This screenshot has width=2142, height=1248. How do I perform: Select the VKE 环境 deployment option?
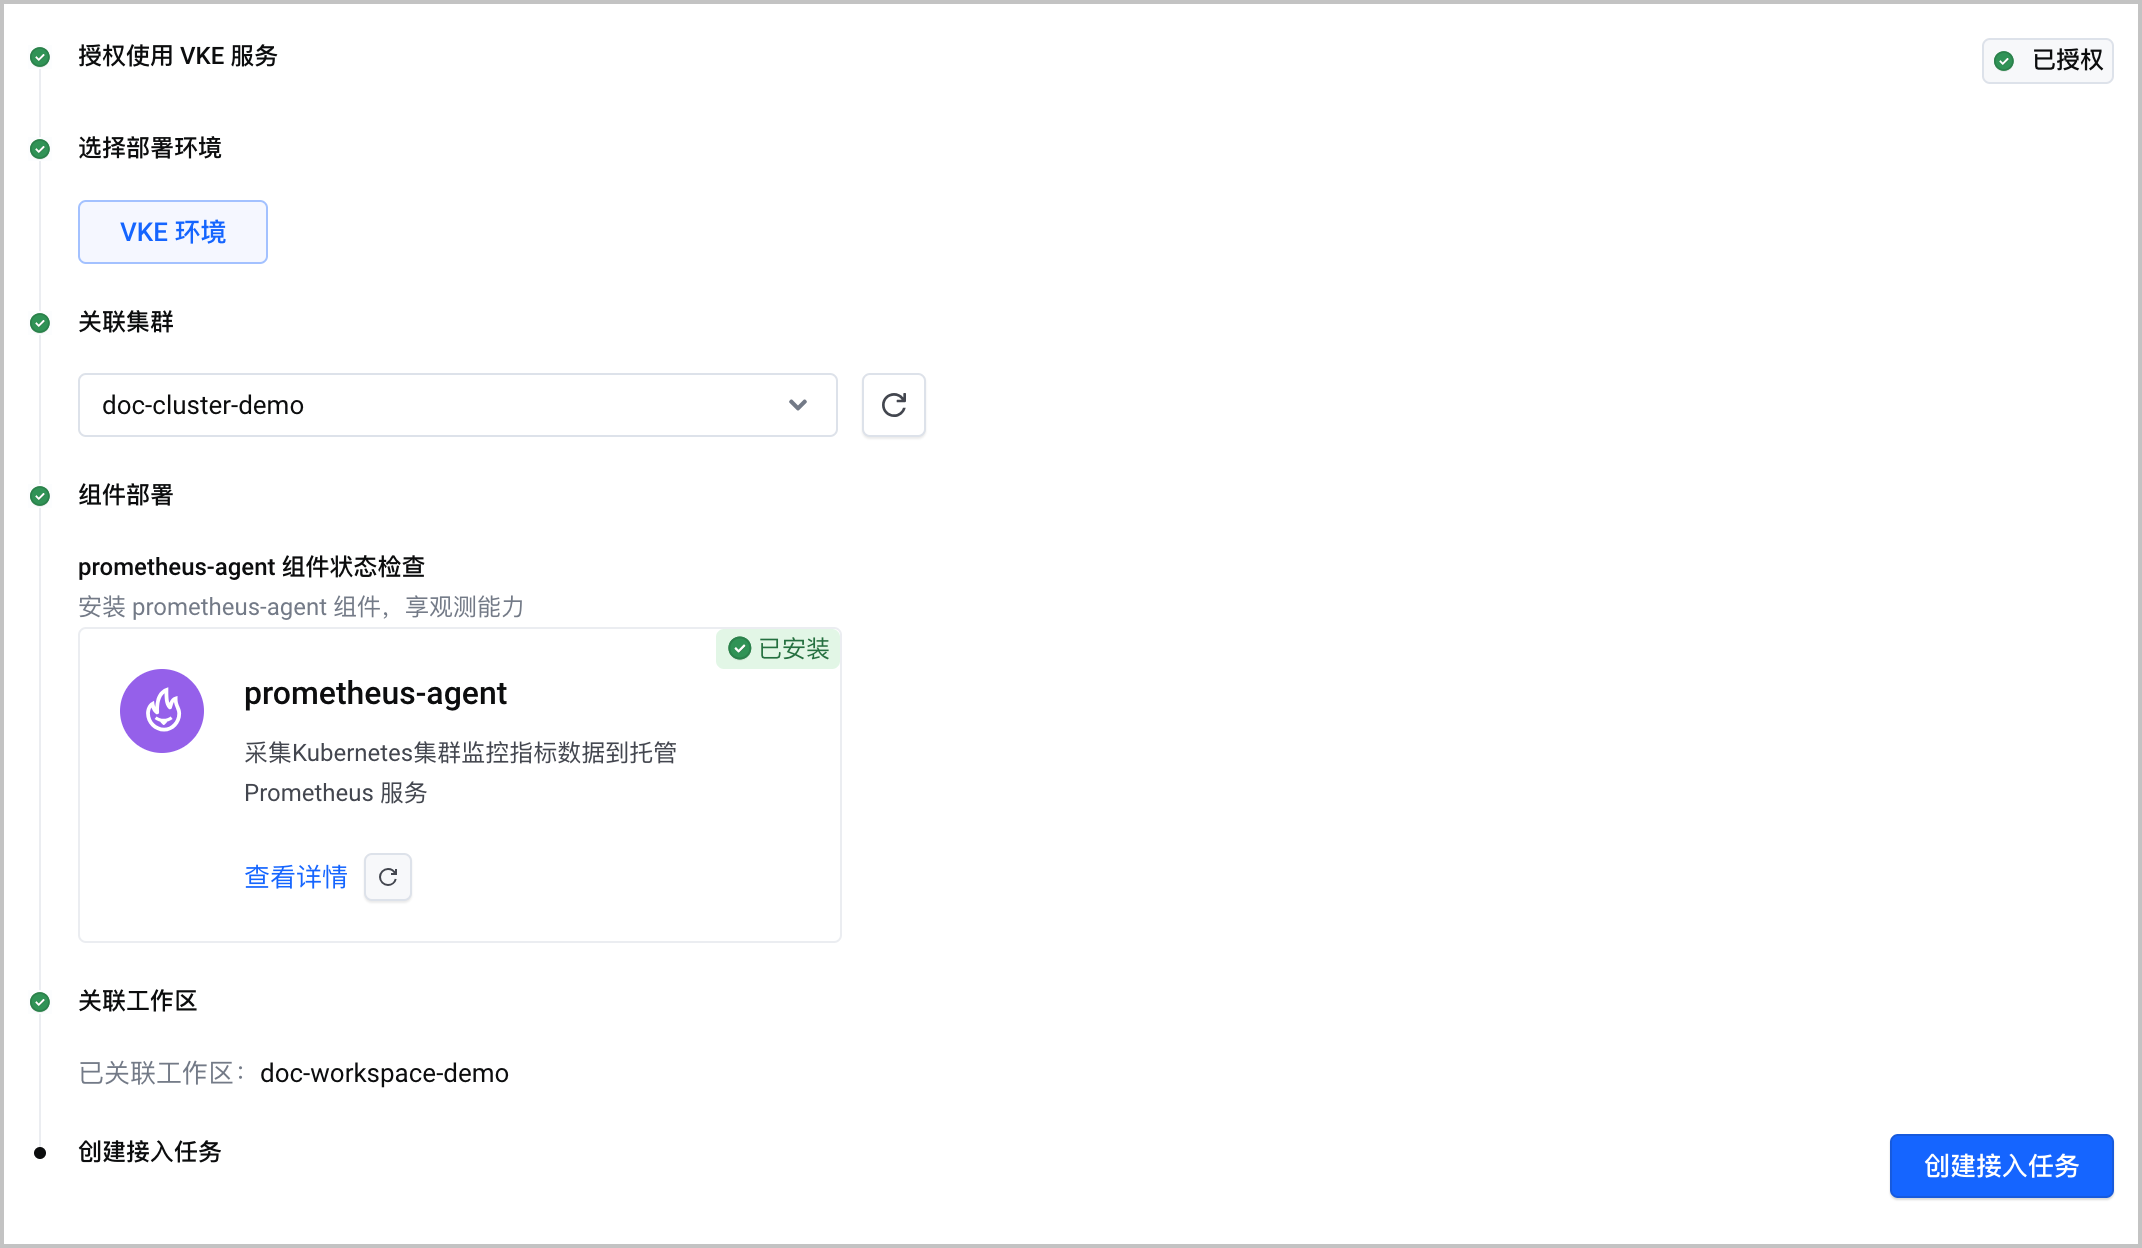[173, 232]
